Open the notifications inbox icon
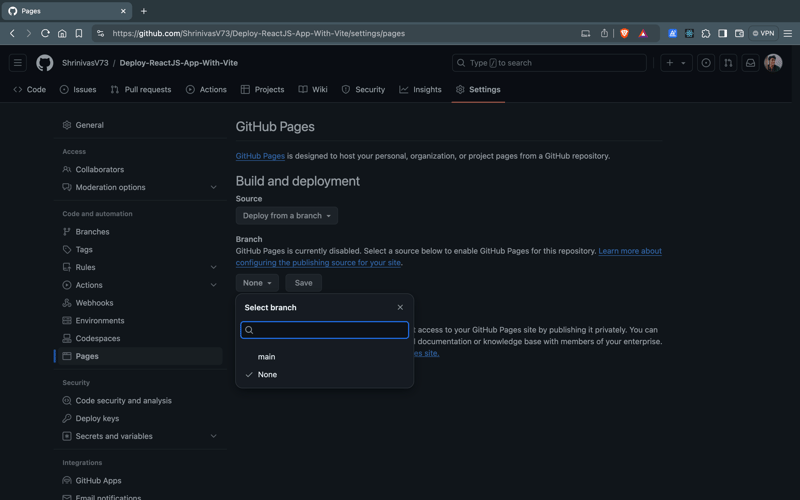Viewport: 800px width, 500px height. 751,63
